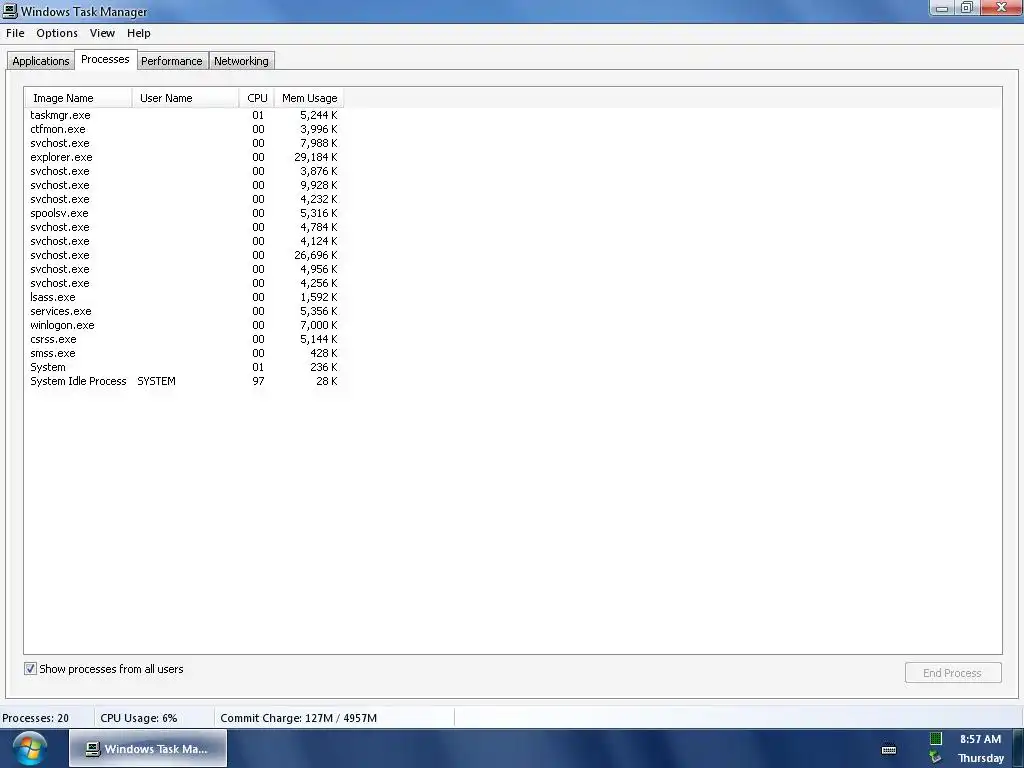
Task: Minimize the Task Manager window
Action: pyautogui.click(x=942, y=8)
